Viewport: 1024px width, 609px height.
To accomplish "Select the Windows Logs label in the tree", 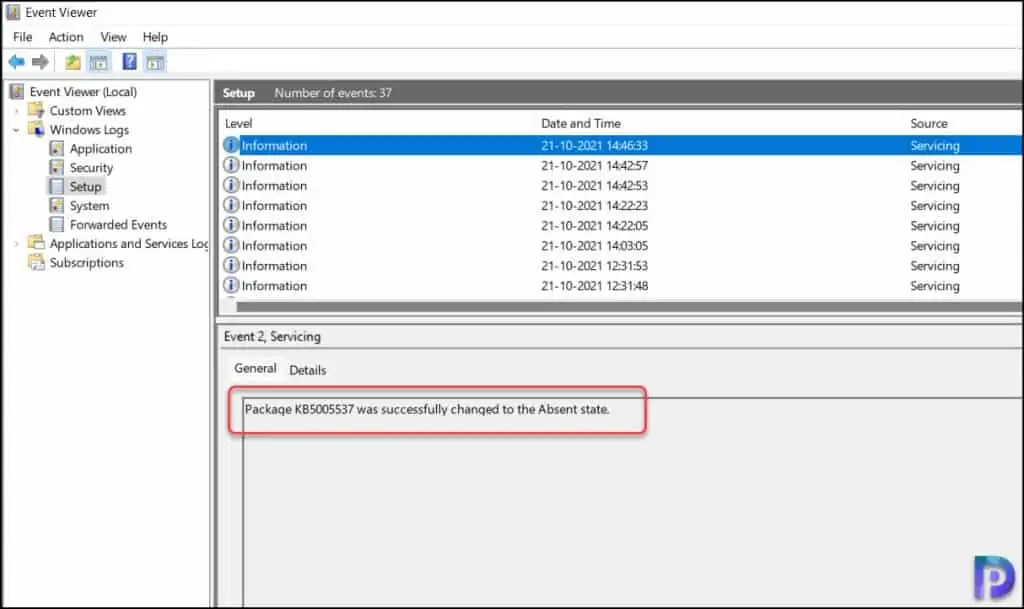I will 89,129.
